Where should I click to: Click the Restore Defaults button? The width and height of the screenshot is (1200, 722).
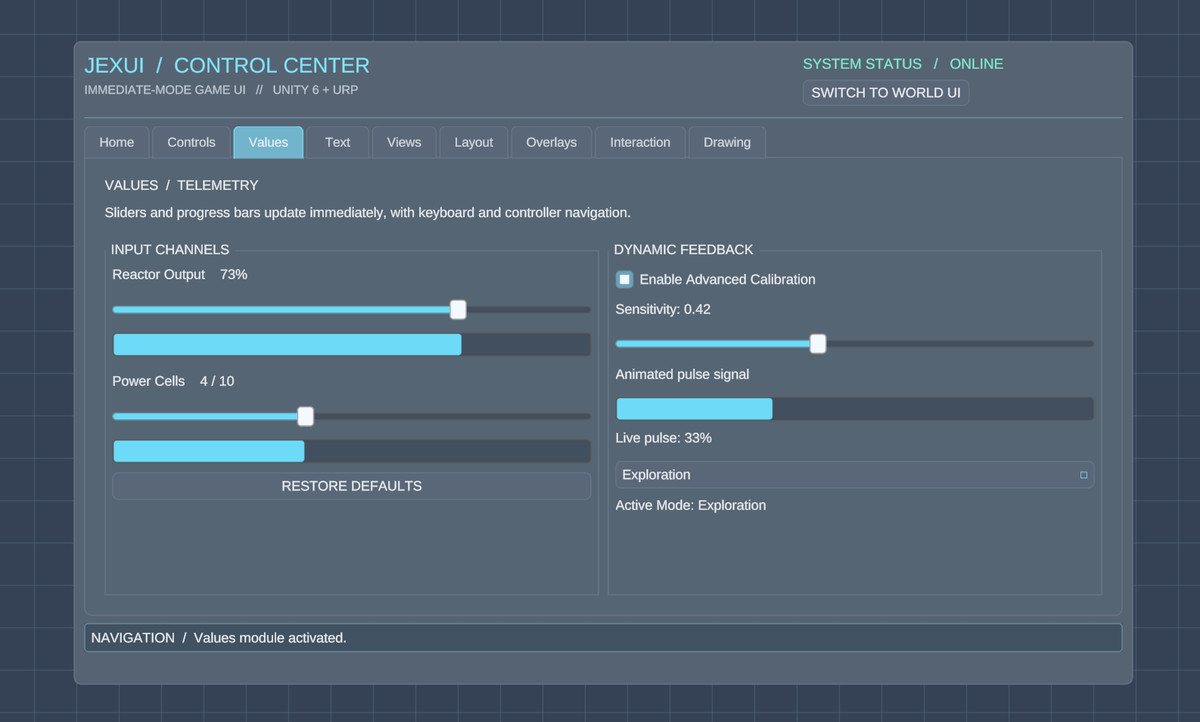pyautogui.click(x=352, y=486)
